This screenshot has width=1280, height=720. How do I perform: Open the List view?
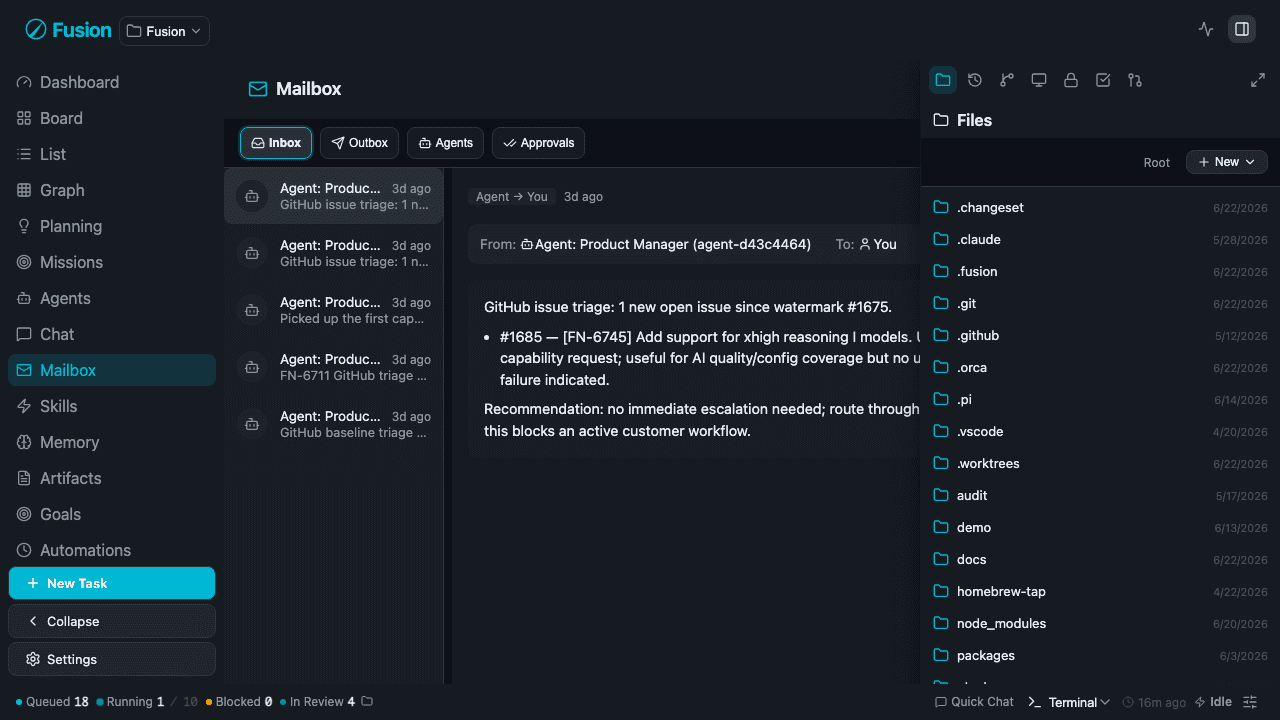112,154
